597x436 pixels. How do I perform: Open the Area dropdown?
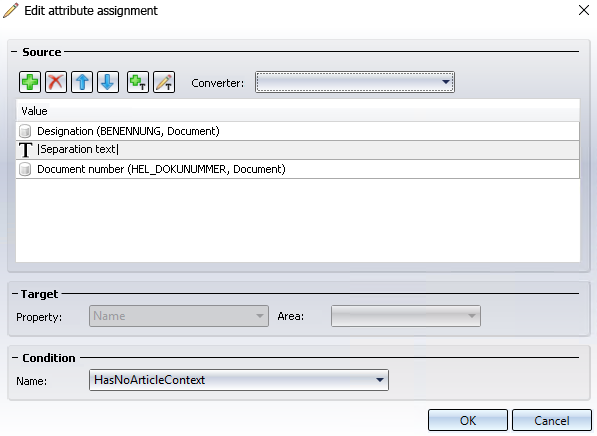pyautogui.click(x=405, y=316)
